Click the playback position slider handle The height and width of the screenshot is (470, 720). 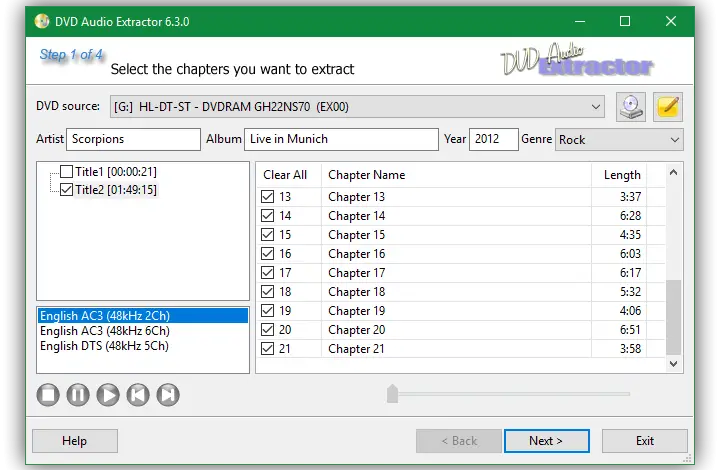[x=392, y=394]
